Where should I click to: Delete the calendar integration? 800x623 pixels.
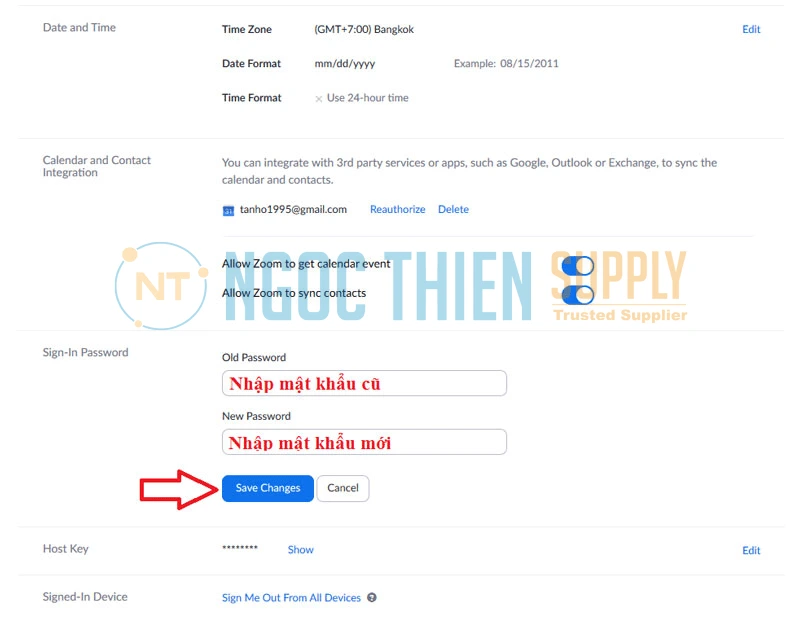(x=453, y=209)
